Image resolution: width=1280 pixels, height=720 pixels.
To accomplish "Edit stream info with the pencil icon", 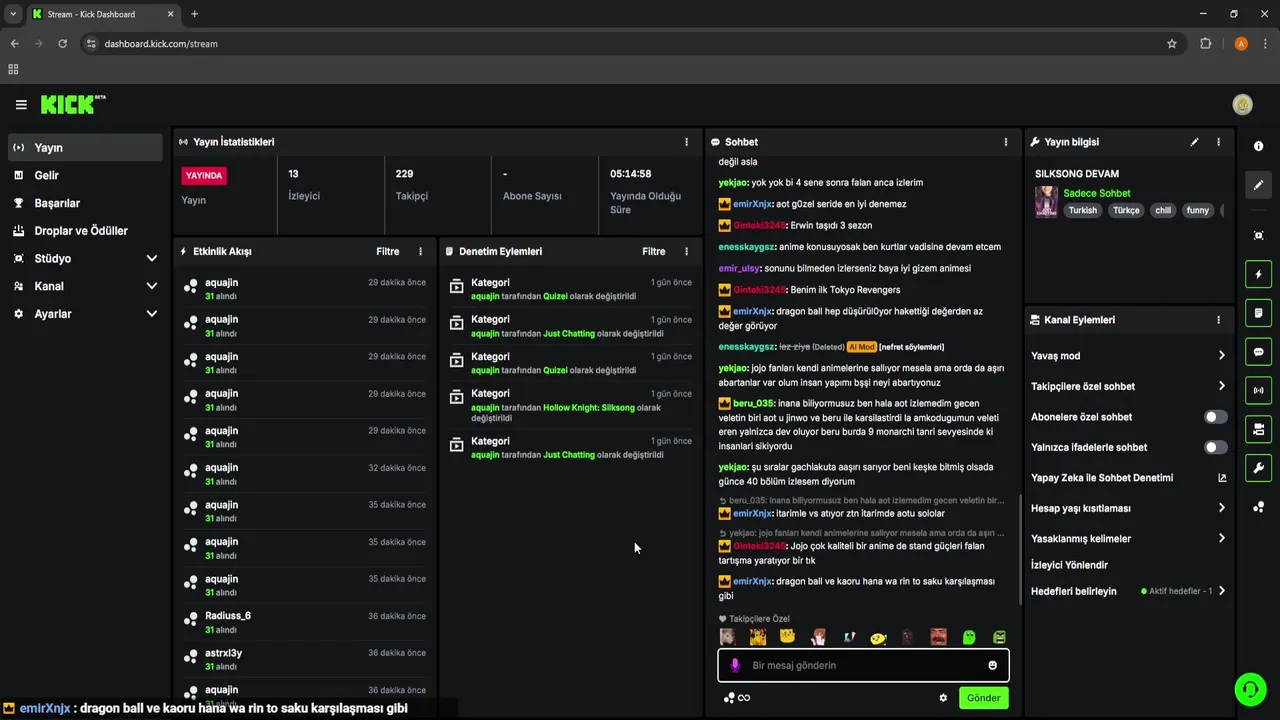I will 1194,142.
